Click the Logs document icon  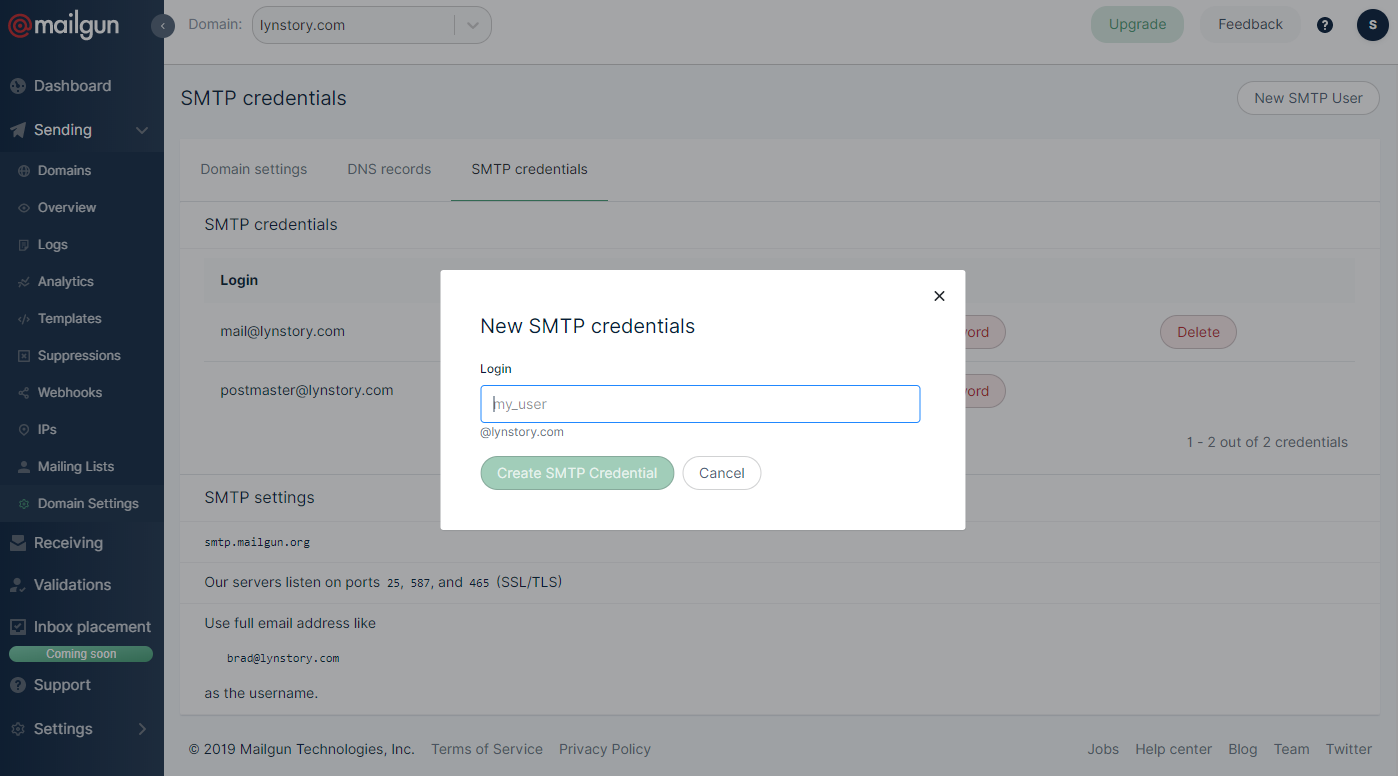pyautogui.click(x=24, y=245)
